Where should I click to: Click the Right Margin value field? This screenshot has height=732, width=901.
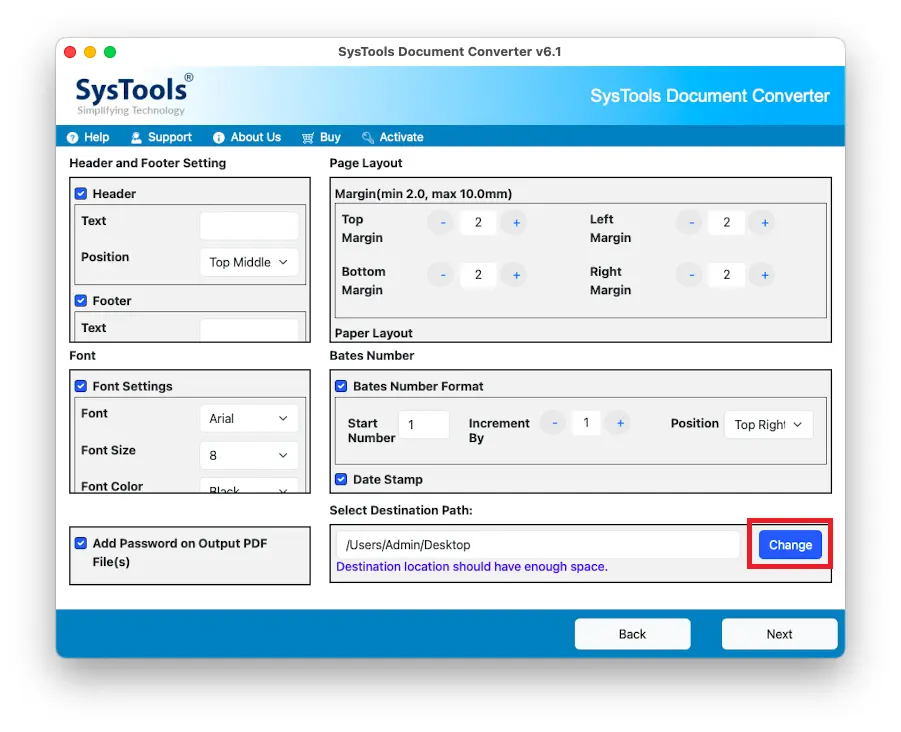(726, 275)
